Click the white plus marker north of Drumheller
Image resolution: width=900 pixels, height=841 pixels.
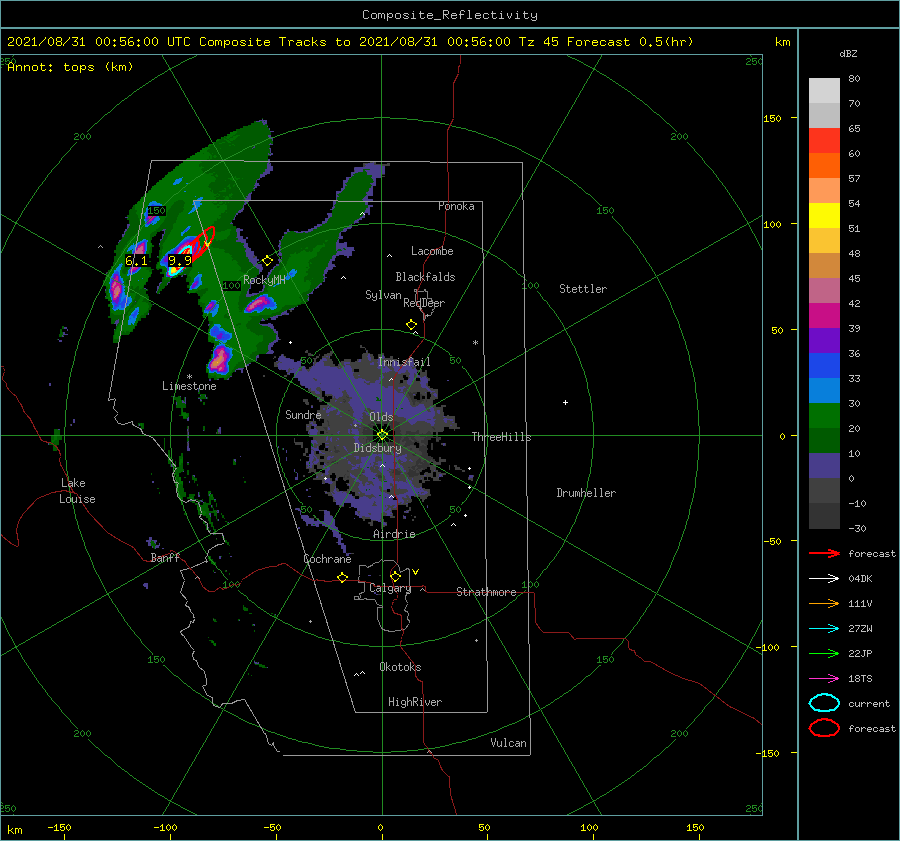tap(565, 402)
